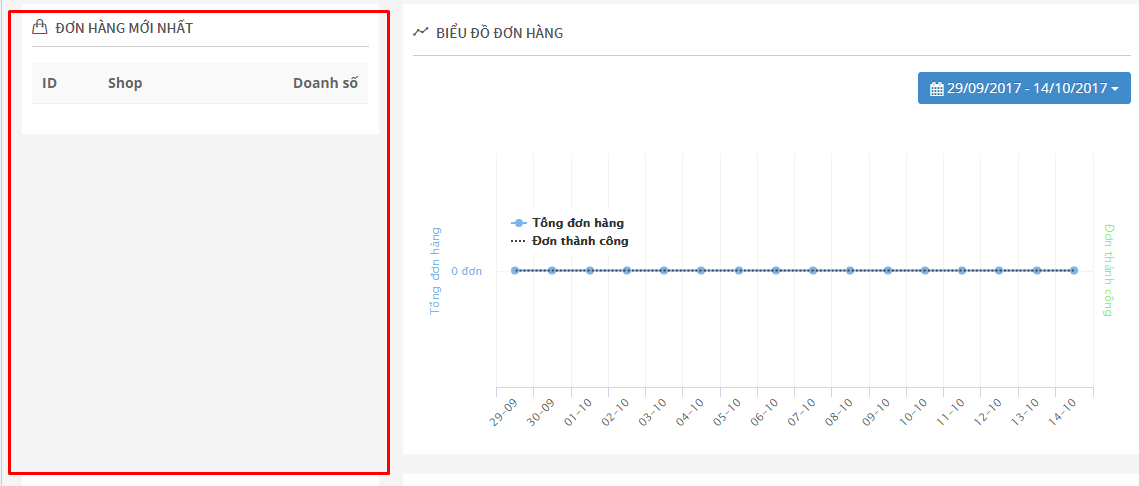Click the BIỂU ĐỒ ĐƠN HÀNG chart title

pyautogui.click(x=499, y=33)
